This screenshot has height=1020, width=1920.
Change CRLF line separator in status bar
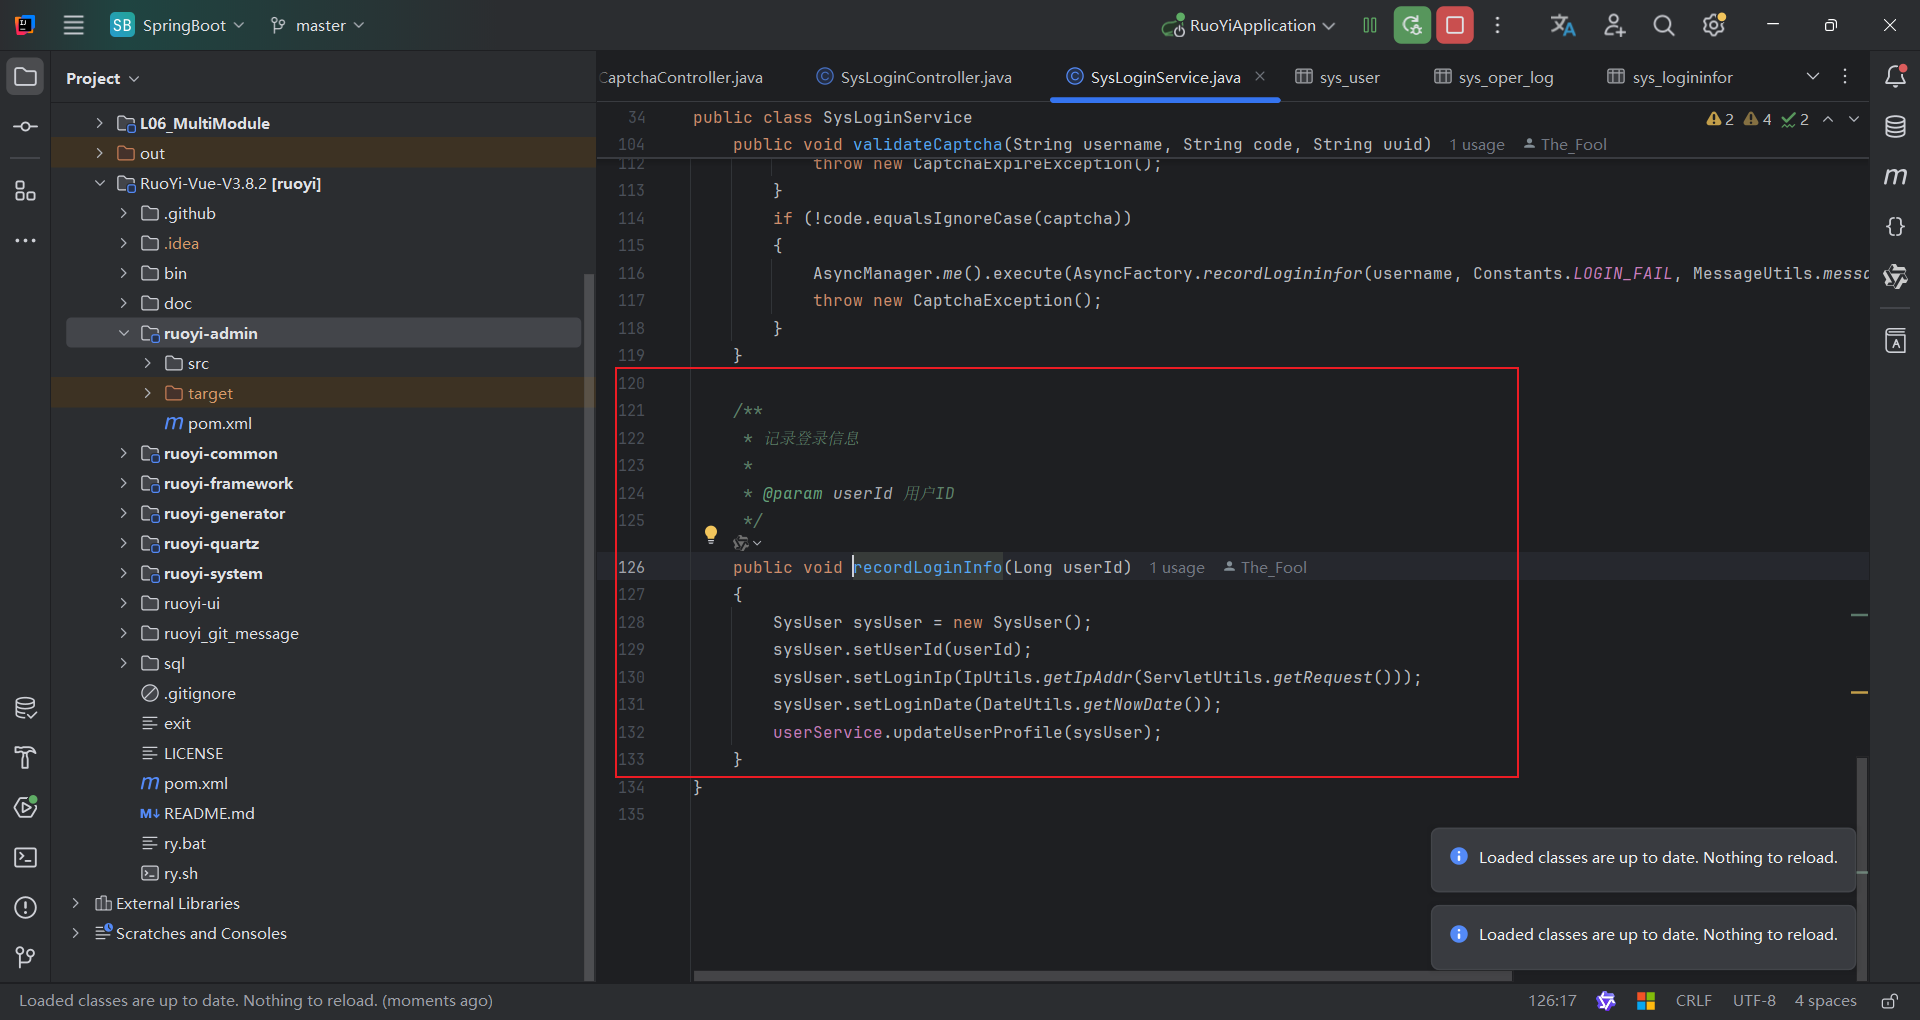point(1693,1001)
